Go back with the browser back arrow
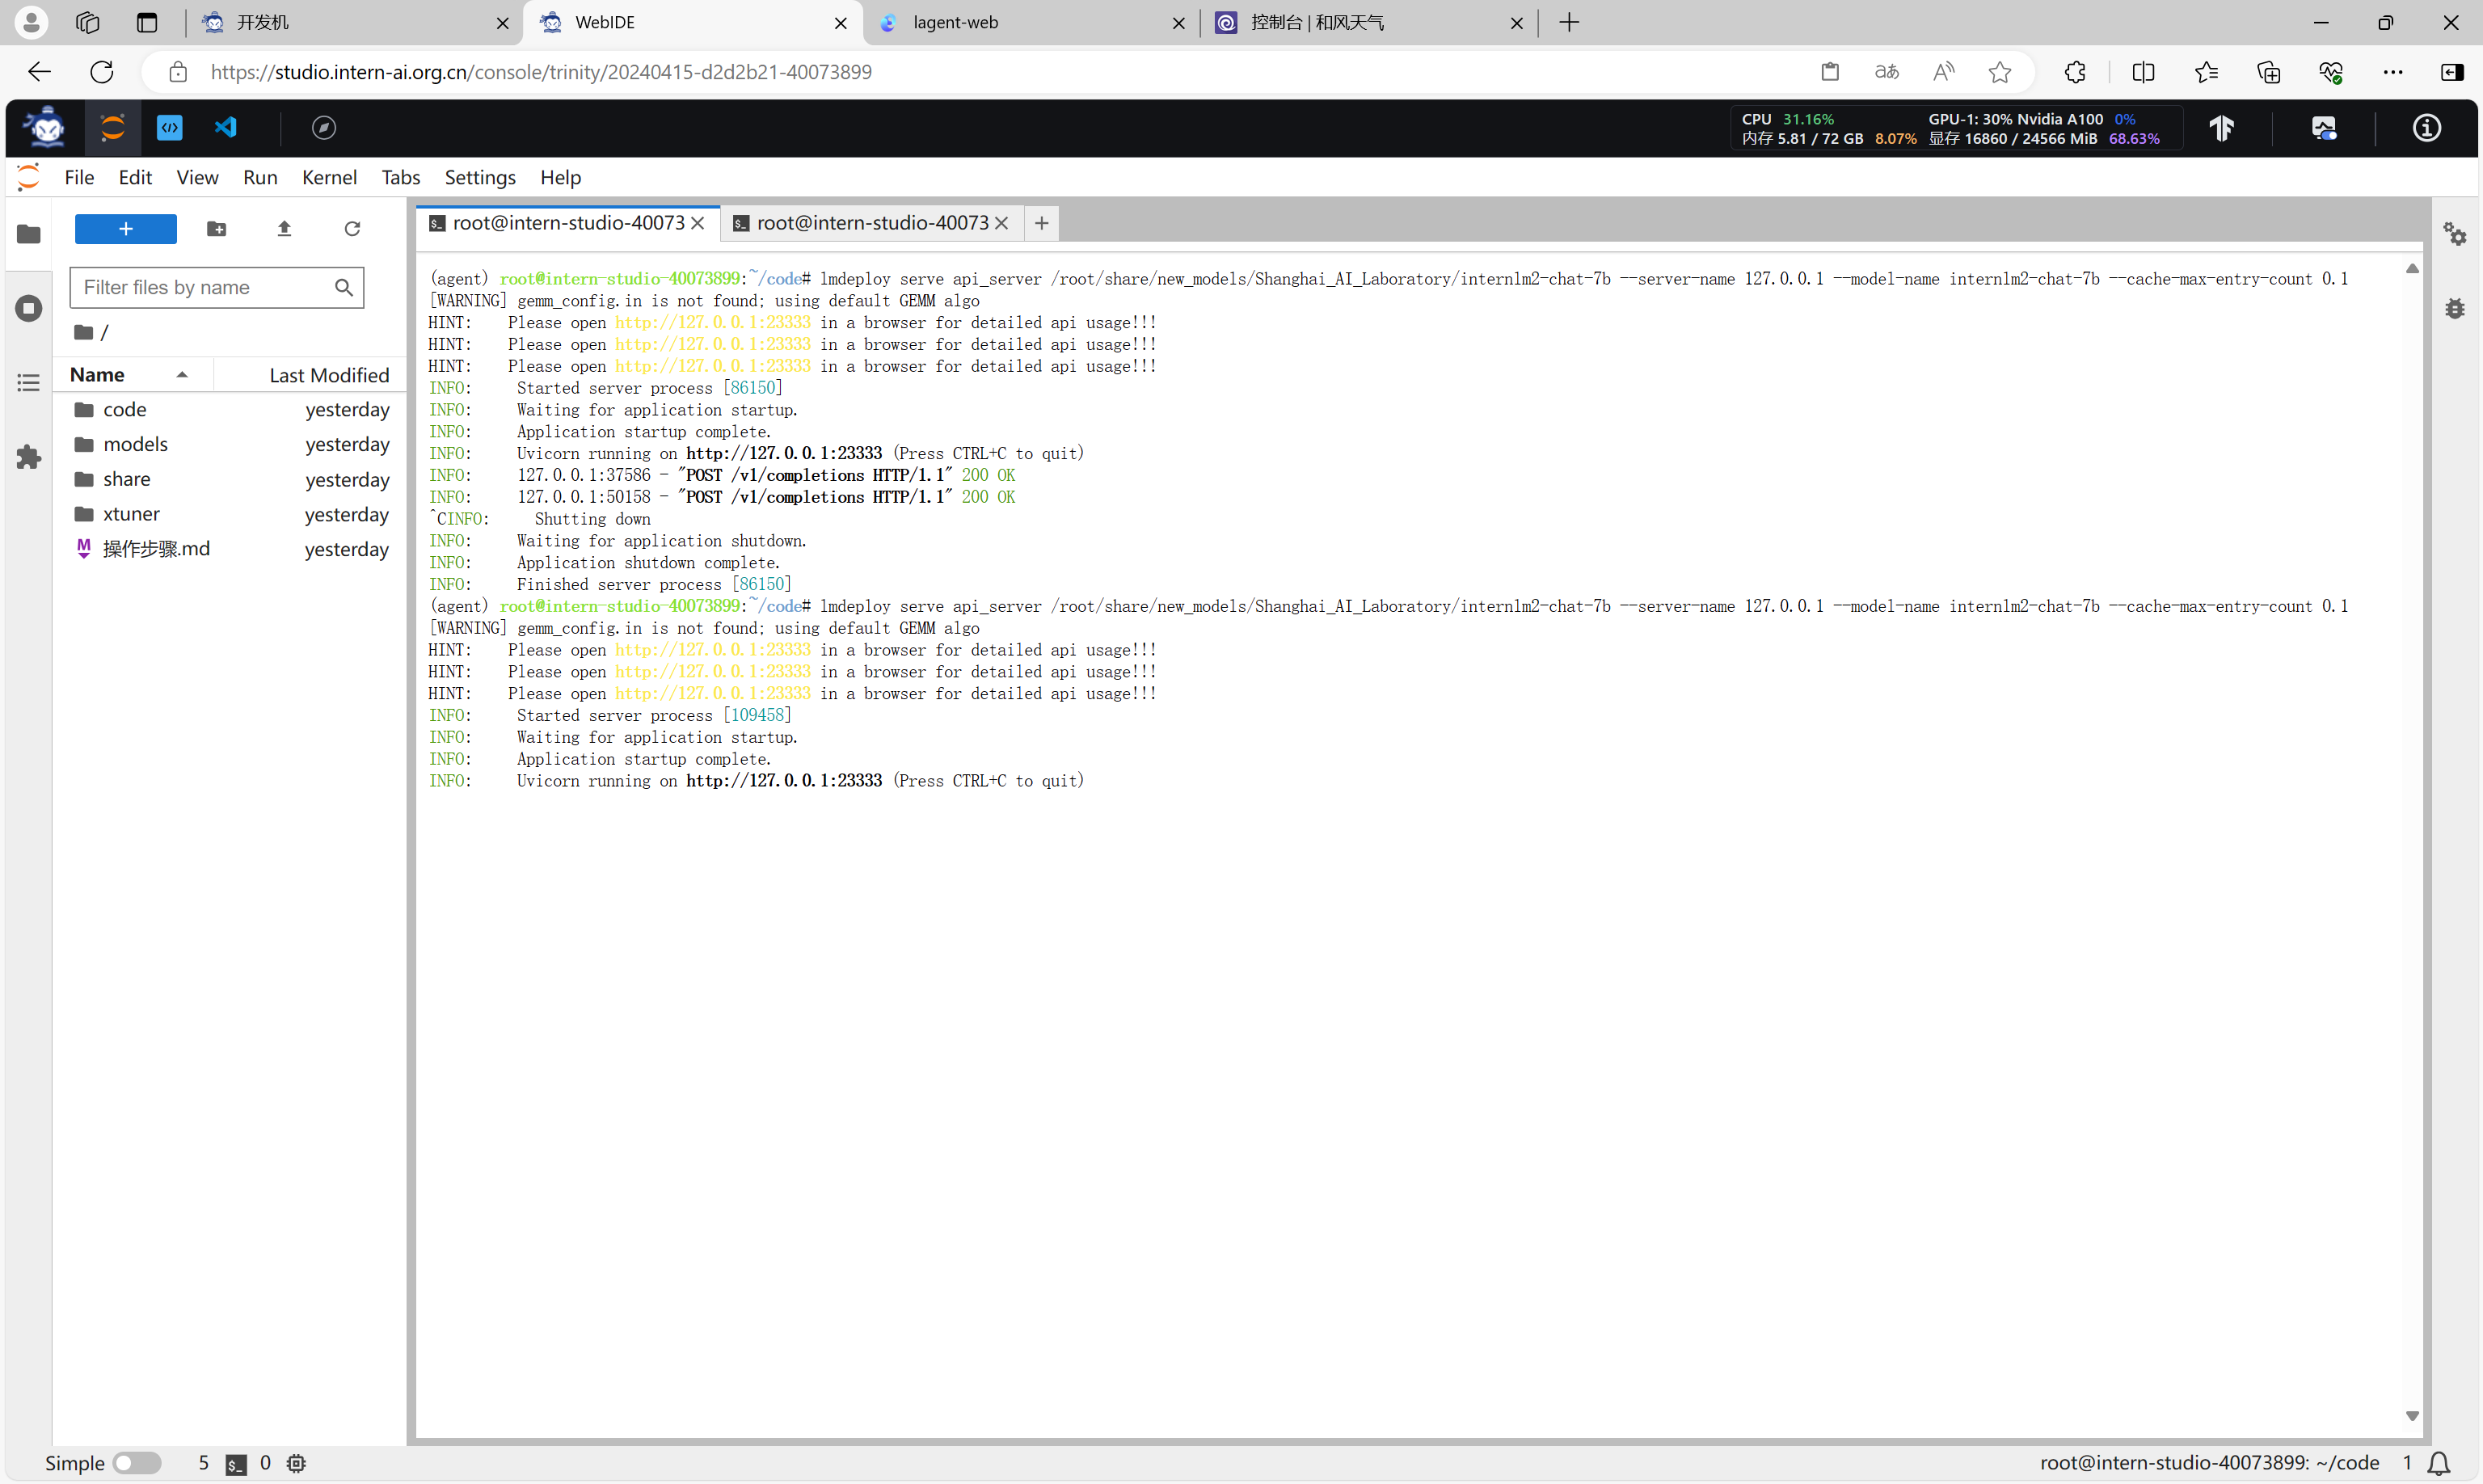This screenshot has width=2483, height=1484. point(39,72)
